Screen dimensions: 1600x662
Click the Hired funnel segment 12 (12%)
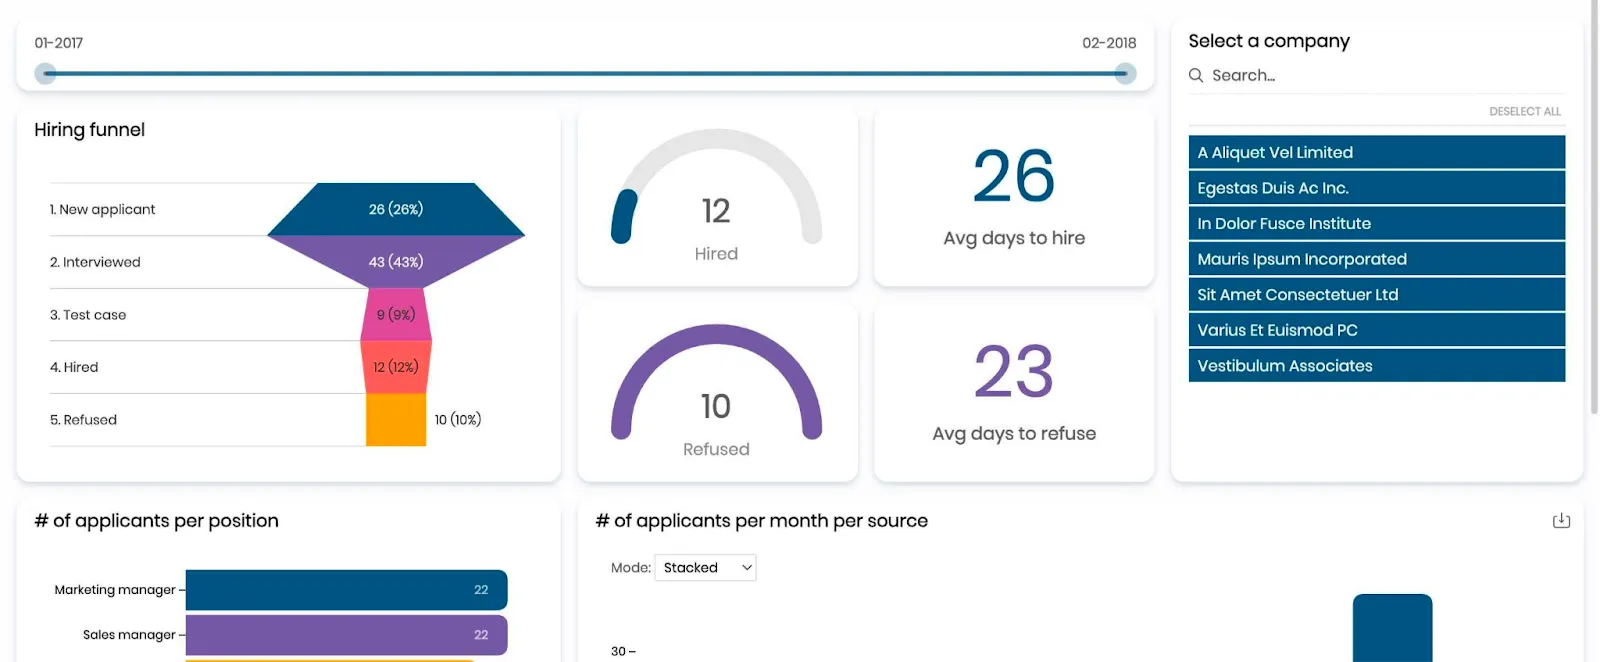point(396,367)
